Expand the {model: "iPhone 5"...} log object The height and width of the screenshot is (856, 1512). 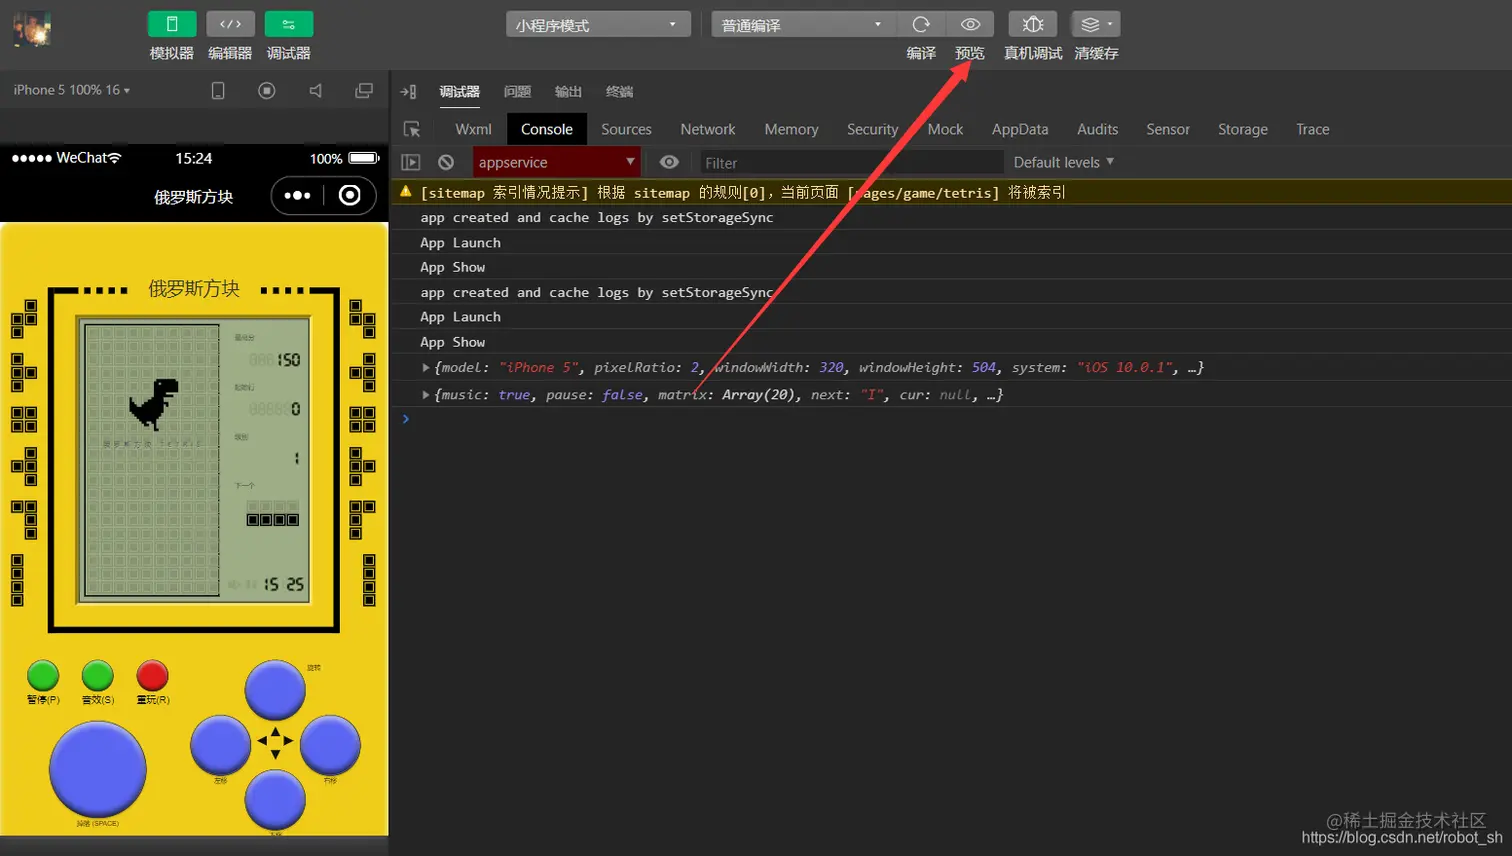click(x=426, y=368)
